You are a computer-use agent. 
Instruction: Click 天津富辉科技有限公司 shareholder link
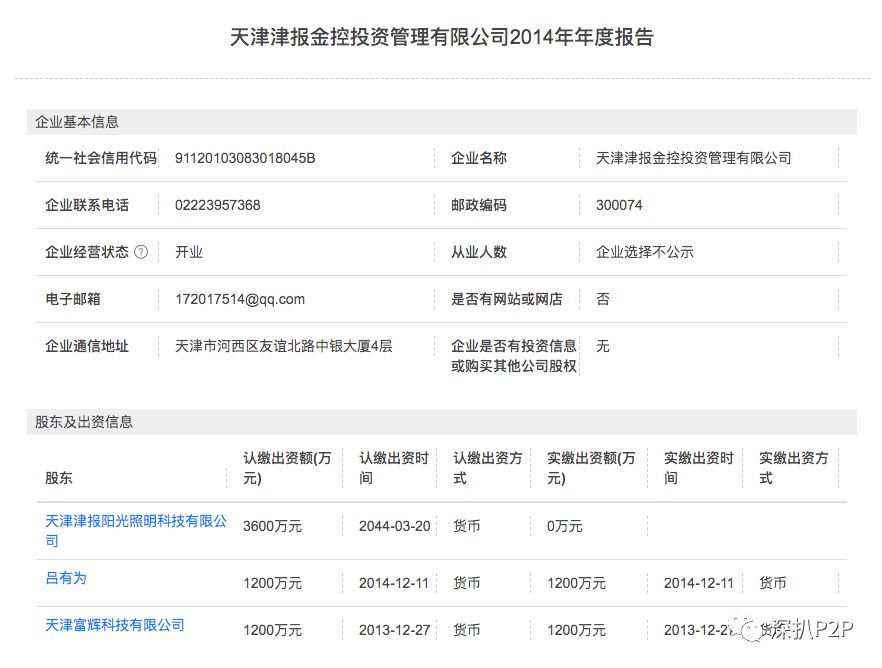113,624
